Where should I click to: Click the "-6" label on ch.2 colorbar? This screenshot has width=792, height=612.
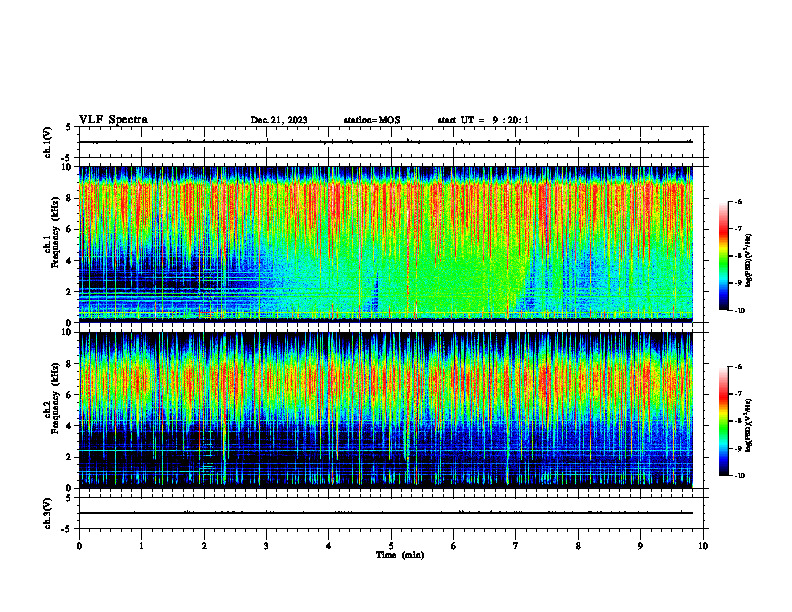click(x=738, y=367)
